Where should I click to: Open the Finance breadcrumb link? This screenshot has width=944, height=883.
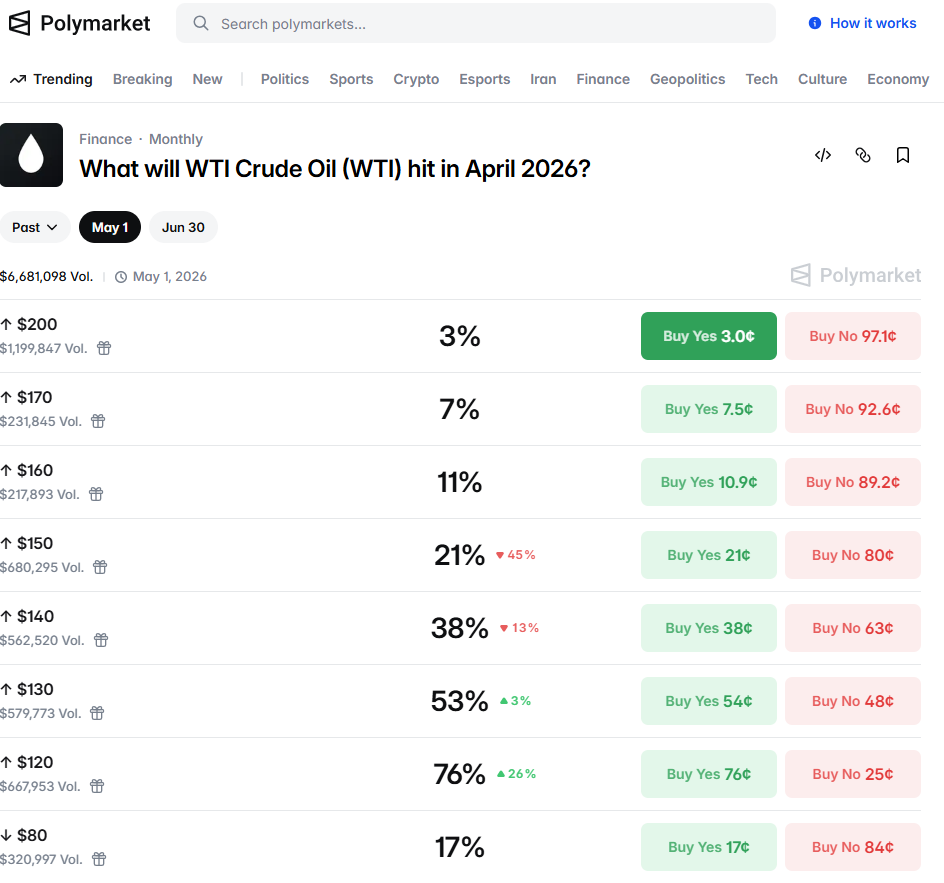point(105,139)
